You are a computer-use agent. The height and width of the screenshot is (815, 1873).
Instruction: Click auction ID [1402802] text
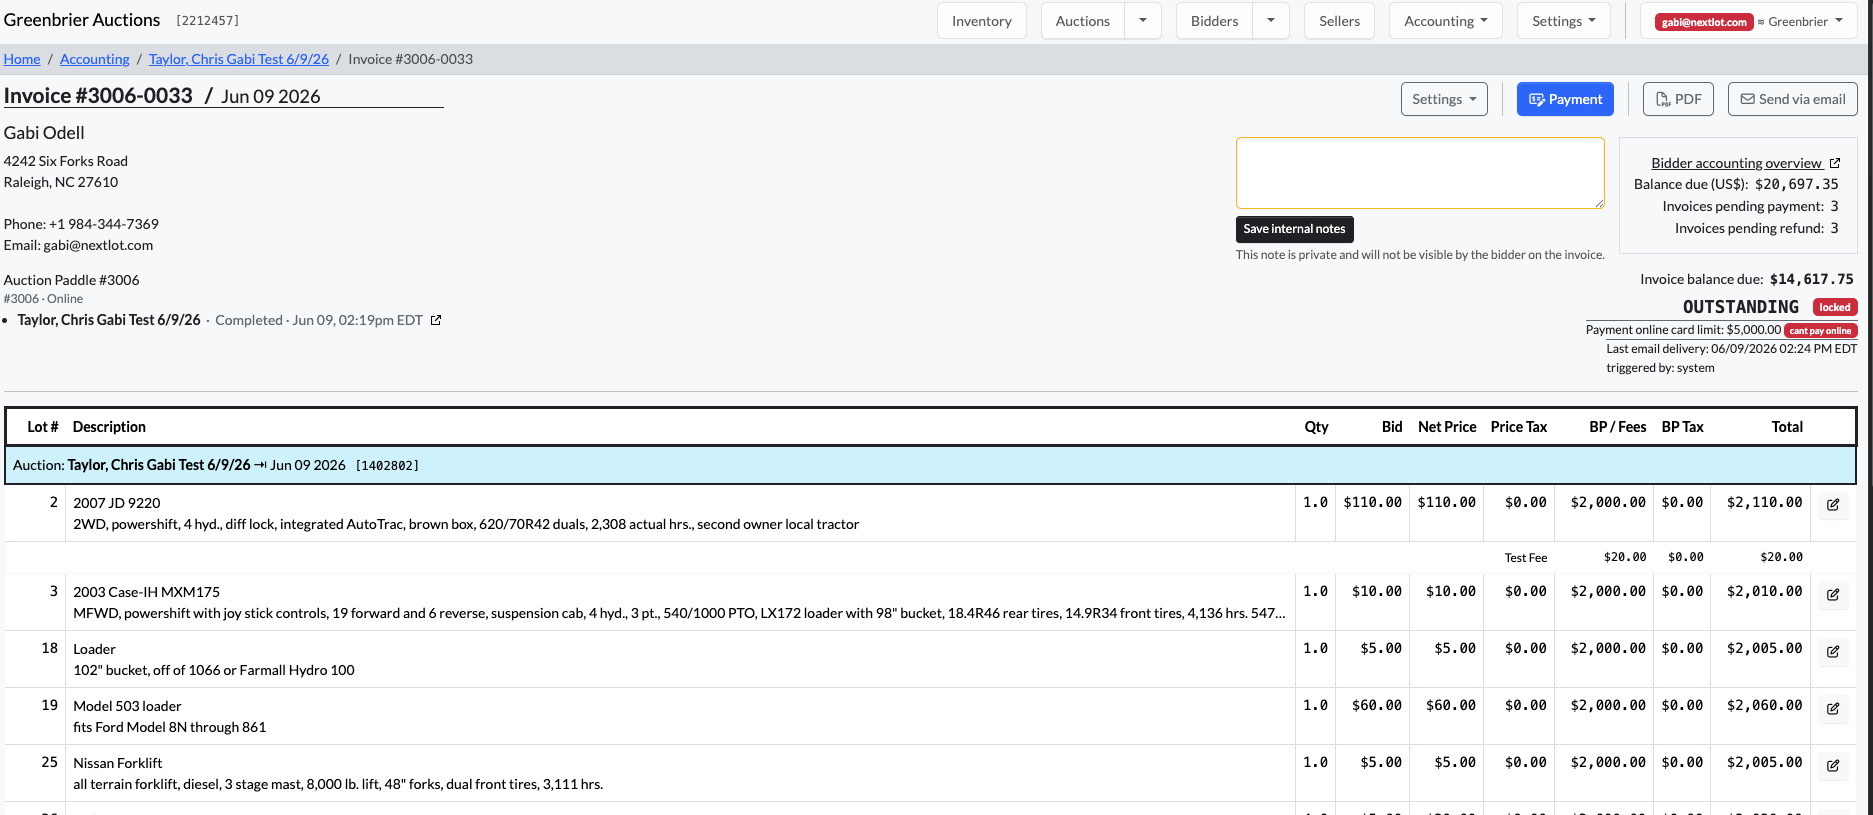(x=387, y=465)
